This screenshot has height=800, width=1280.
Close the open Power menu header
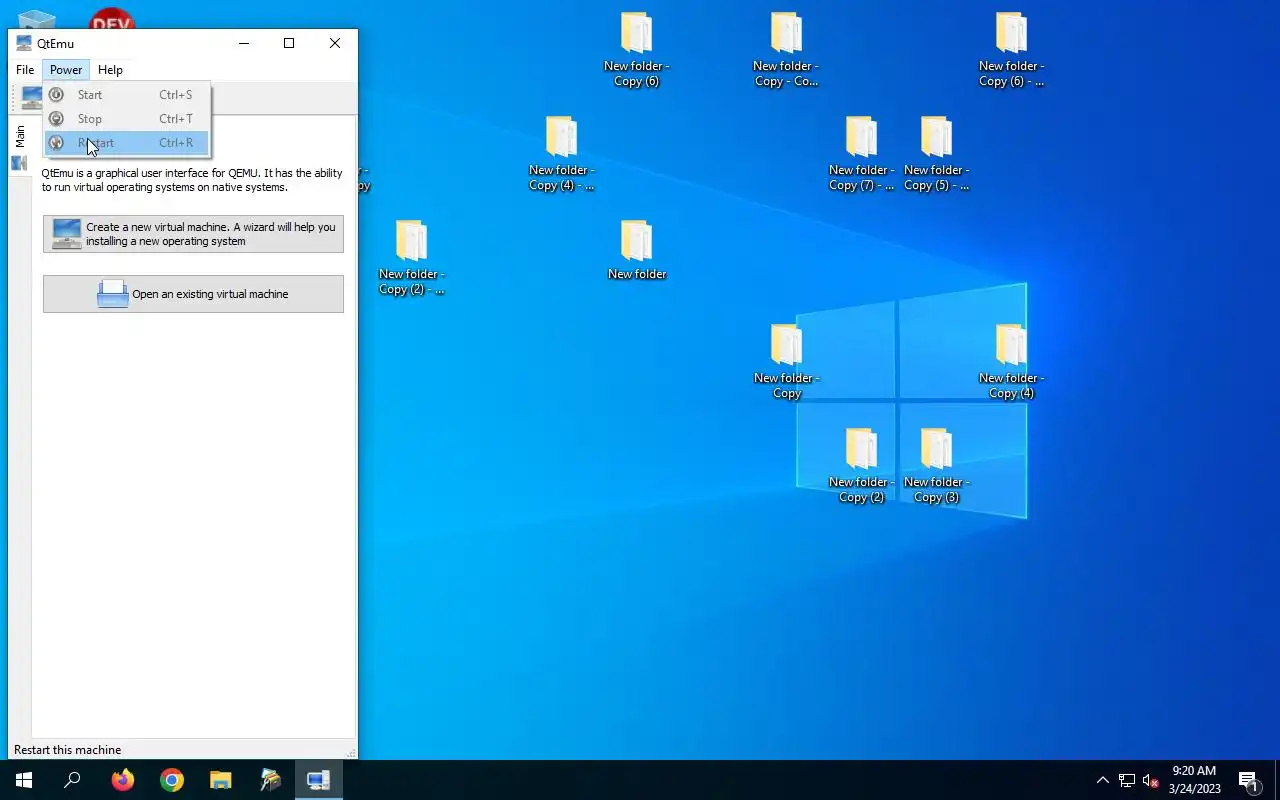[x=66, y=70]
